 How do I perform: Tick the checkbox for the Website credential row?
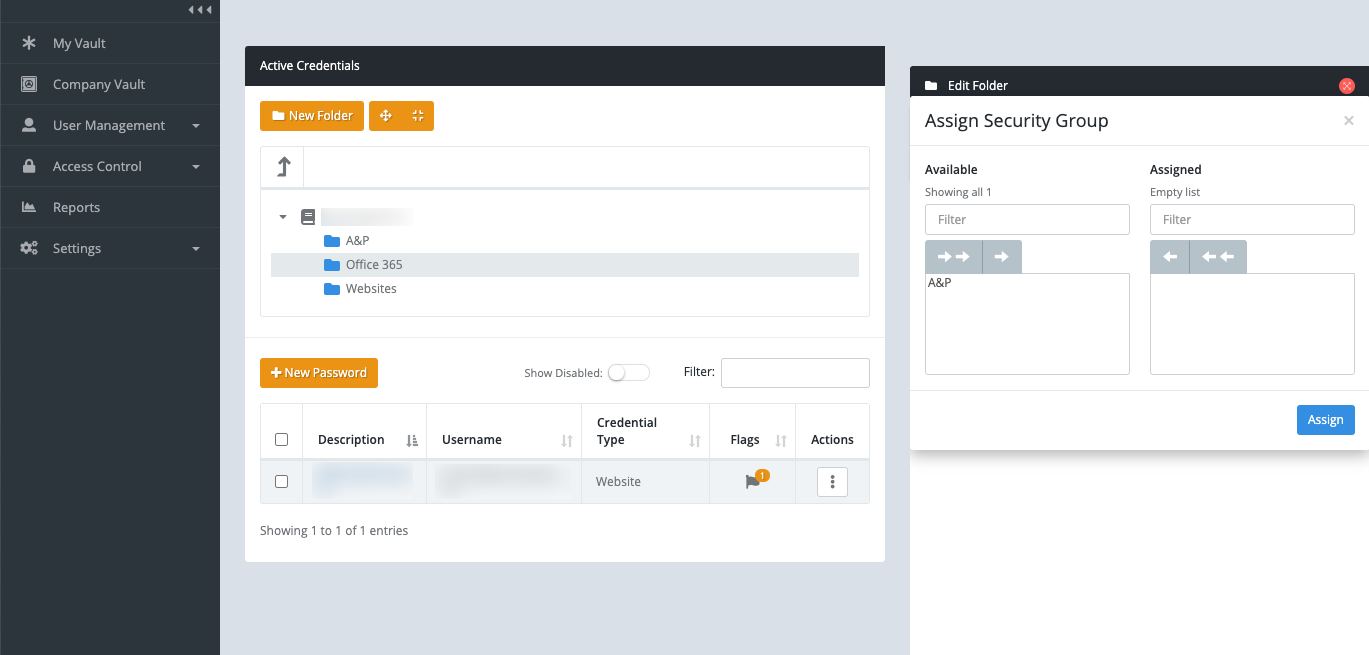[281, 482]
